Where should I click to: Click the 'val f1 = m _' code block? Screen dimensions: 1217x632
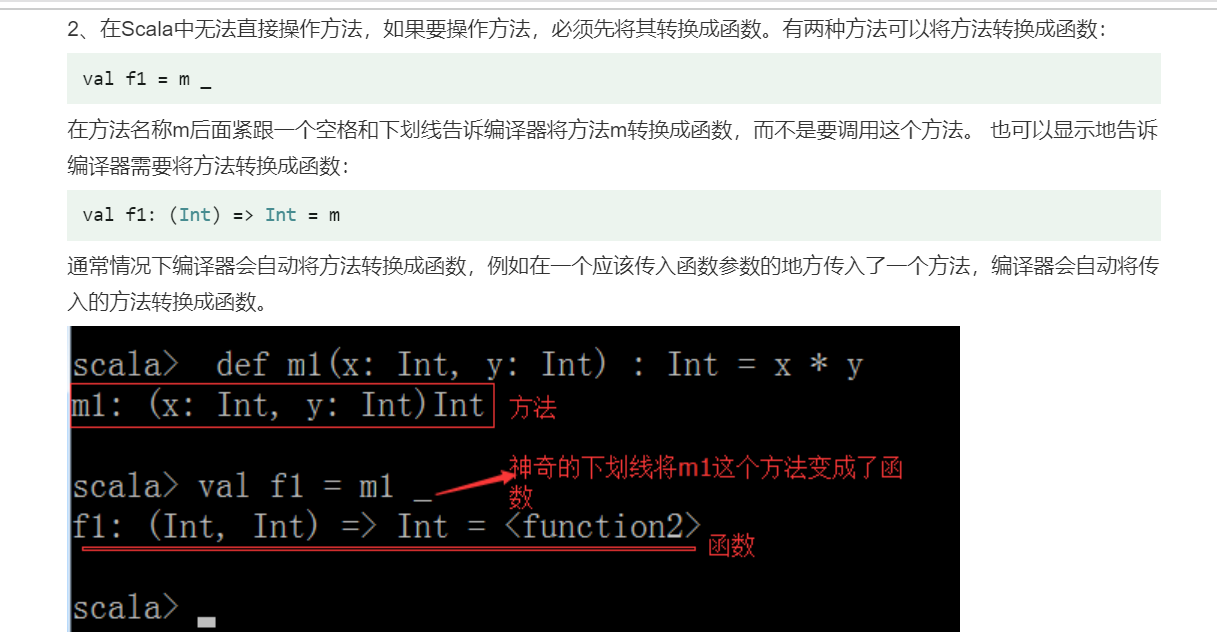coord(613,79)
